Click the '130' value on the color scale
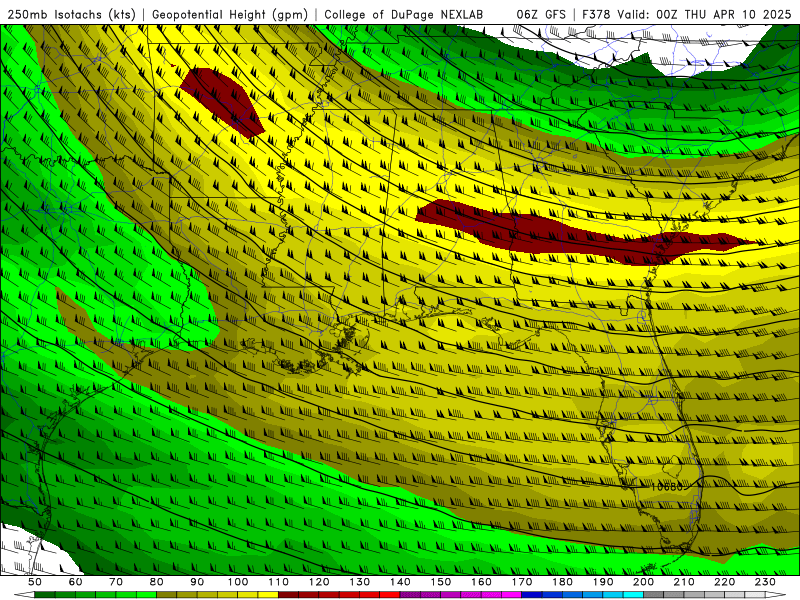This screenshot has width=800, height=600. (360, 582)
